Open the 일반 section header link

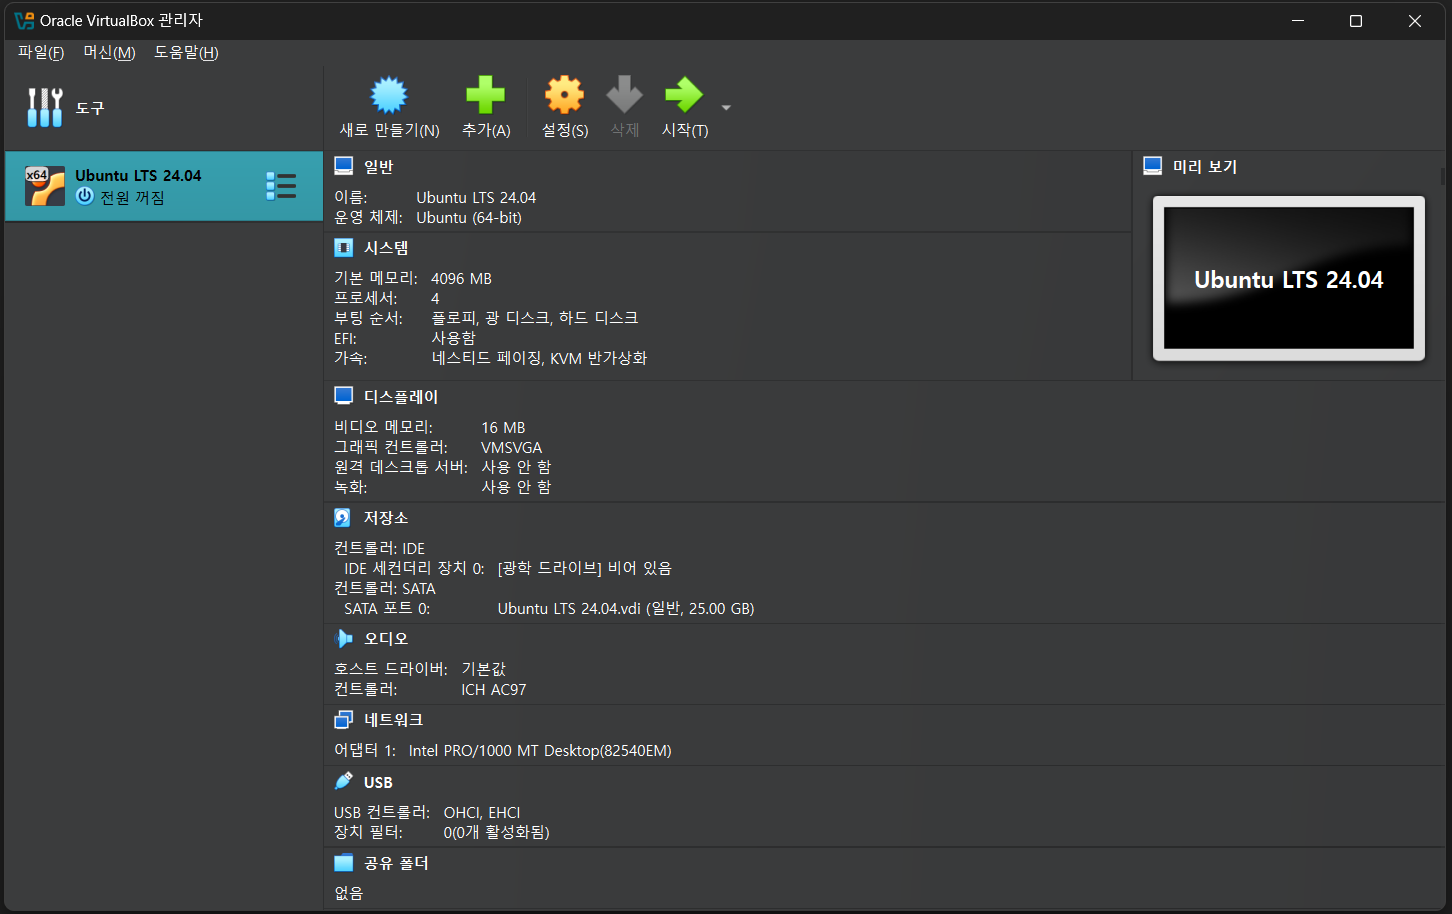click(x=379, y=166)
